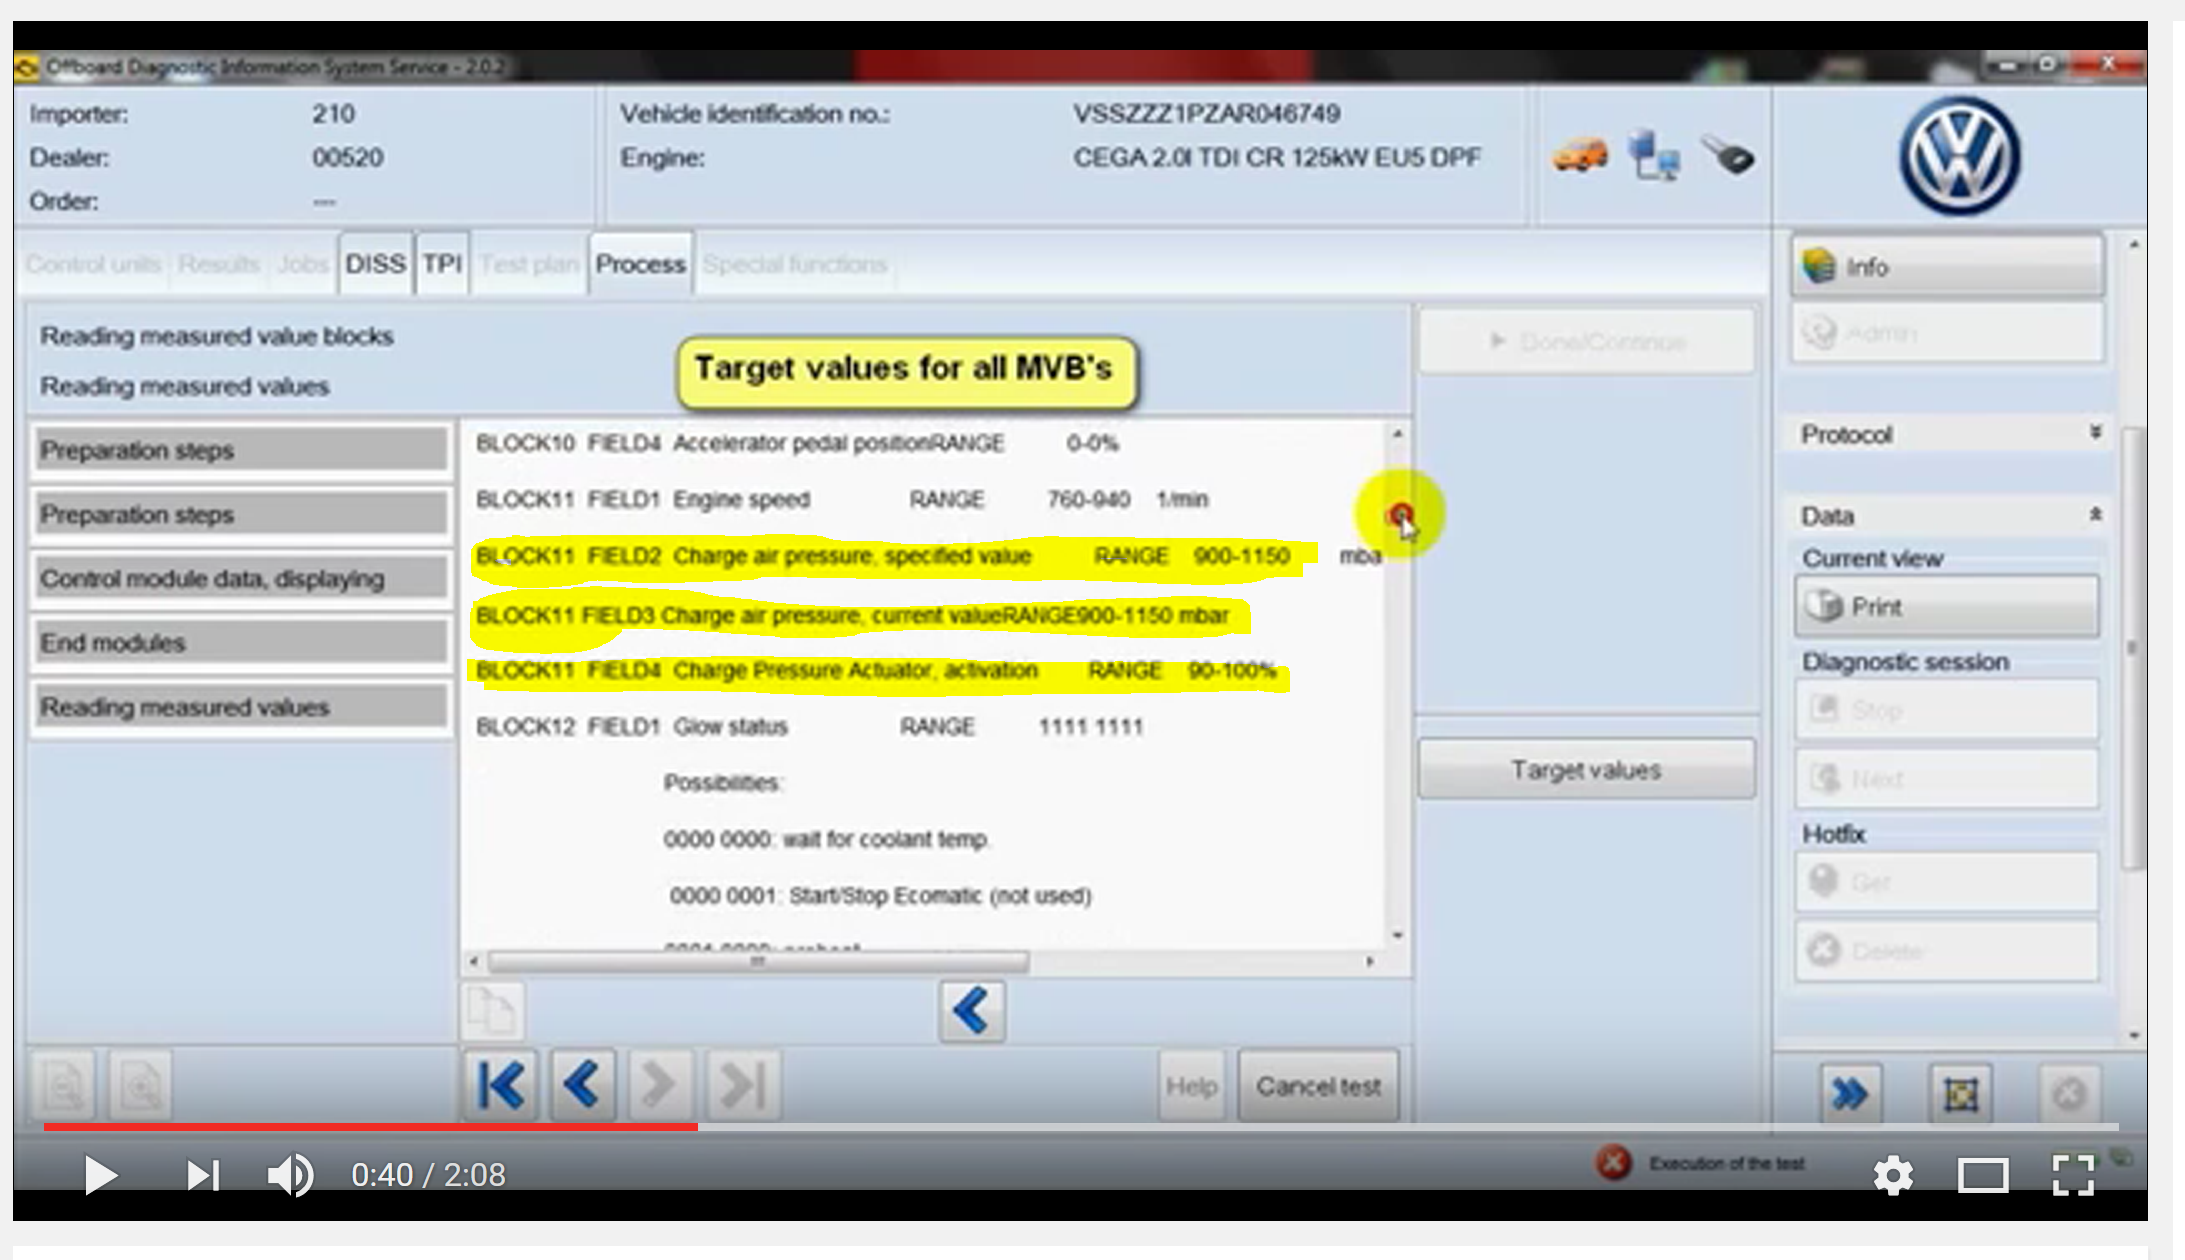Screen dimensions: 2185x1260
Task: Open the DISS tab
Action: [375, 264]
